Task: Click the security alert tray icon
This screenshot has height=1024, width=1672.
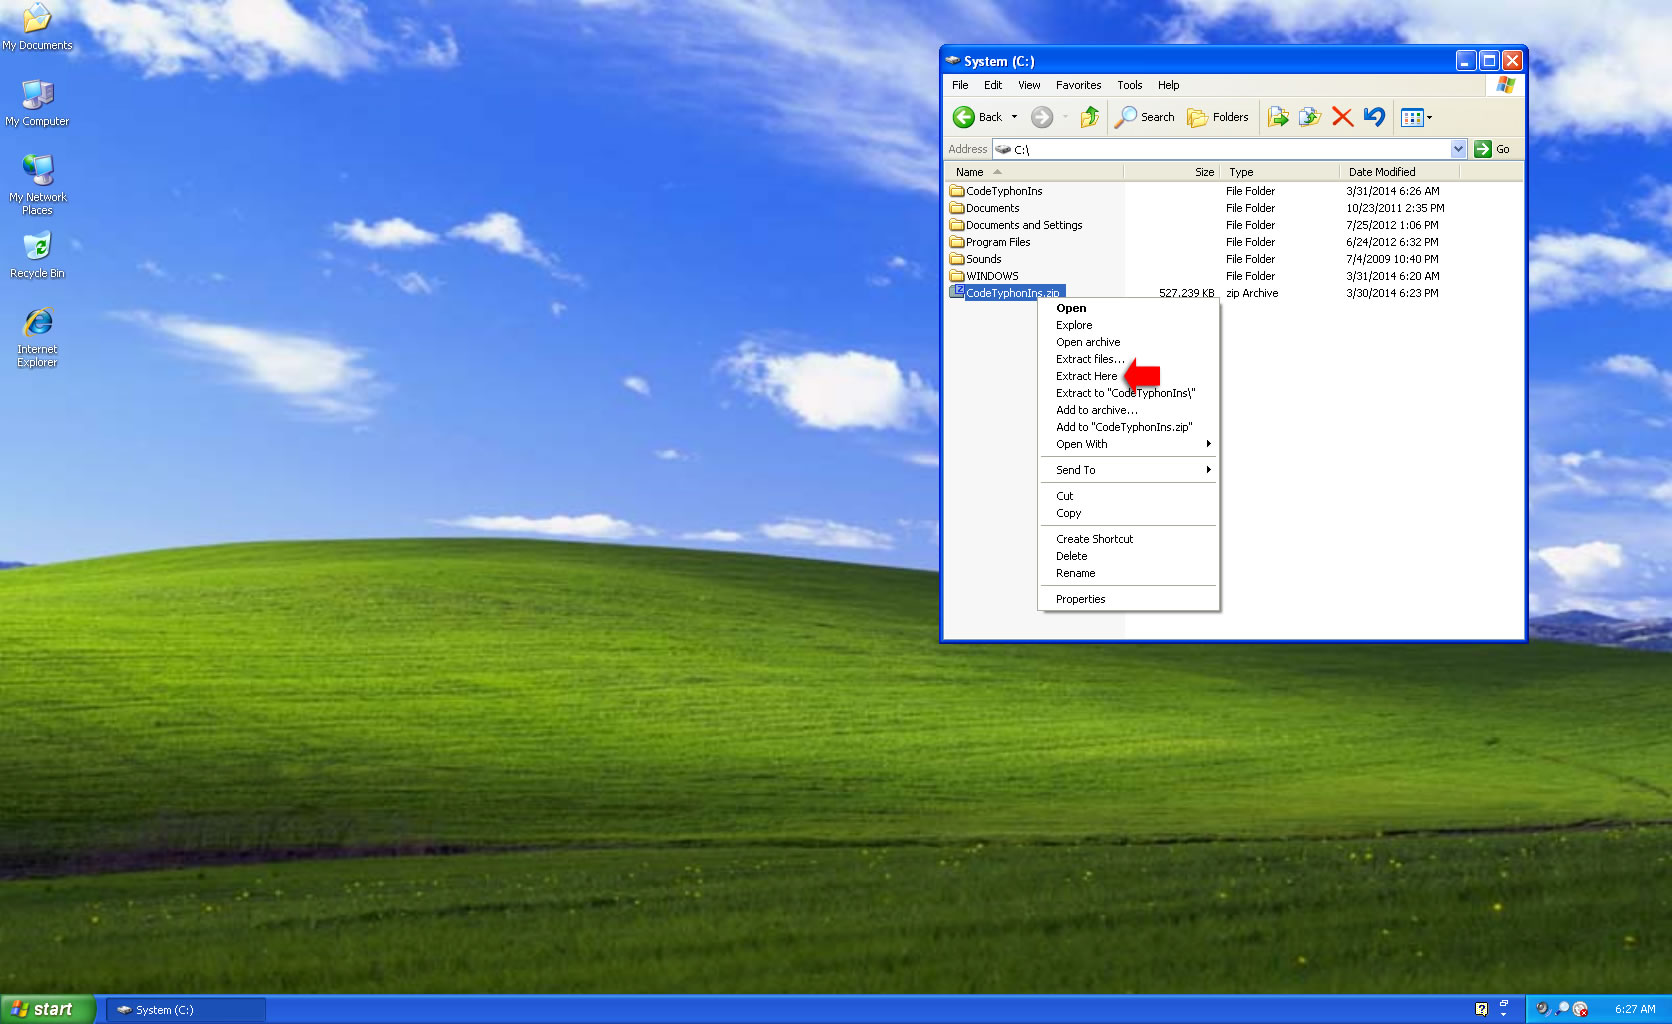Action: pos(1580,1009)
